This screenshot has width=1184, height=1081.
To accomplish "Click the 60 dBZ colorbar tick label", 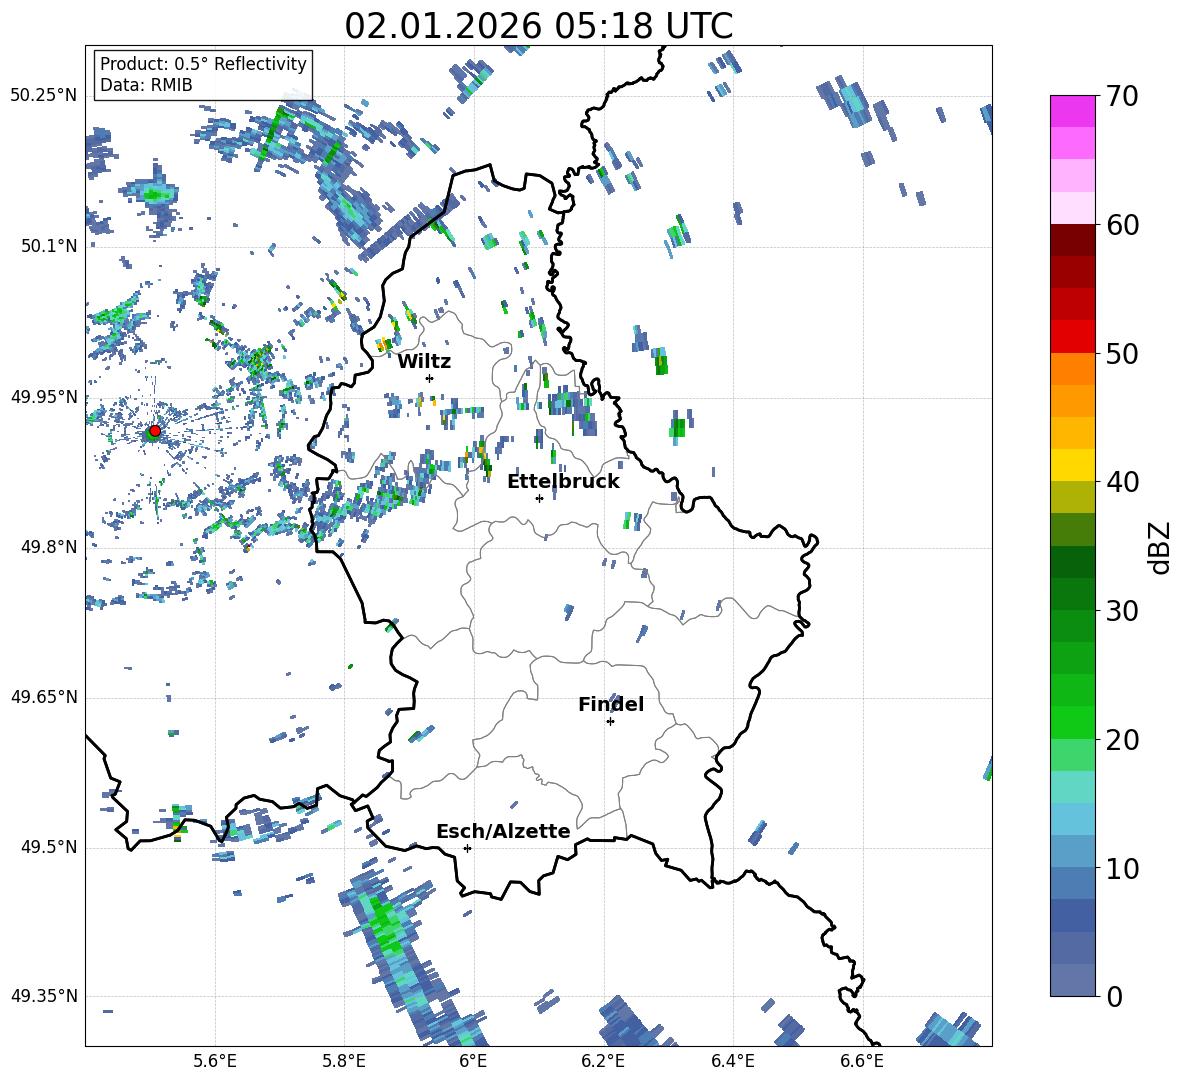I will click(1121, 225).
